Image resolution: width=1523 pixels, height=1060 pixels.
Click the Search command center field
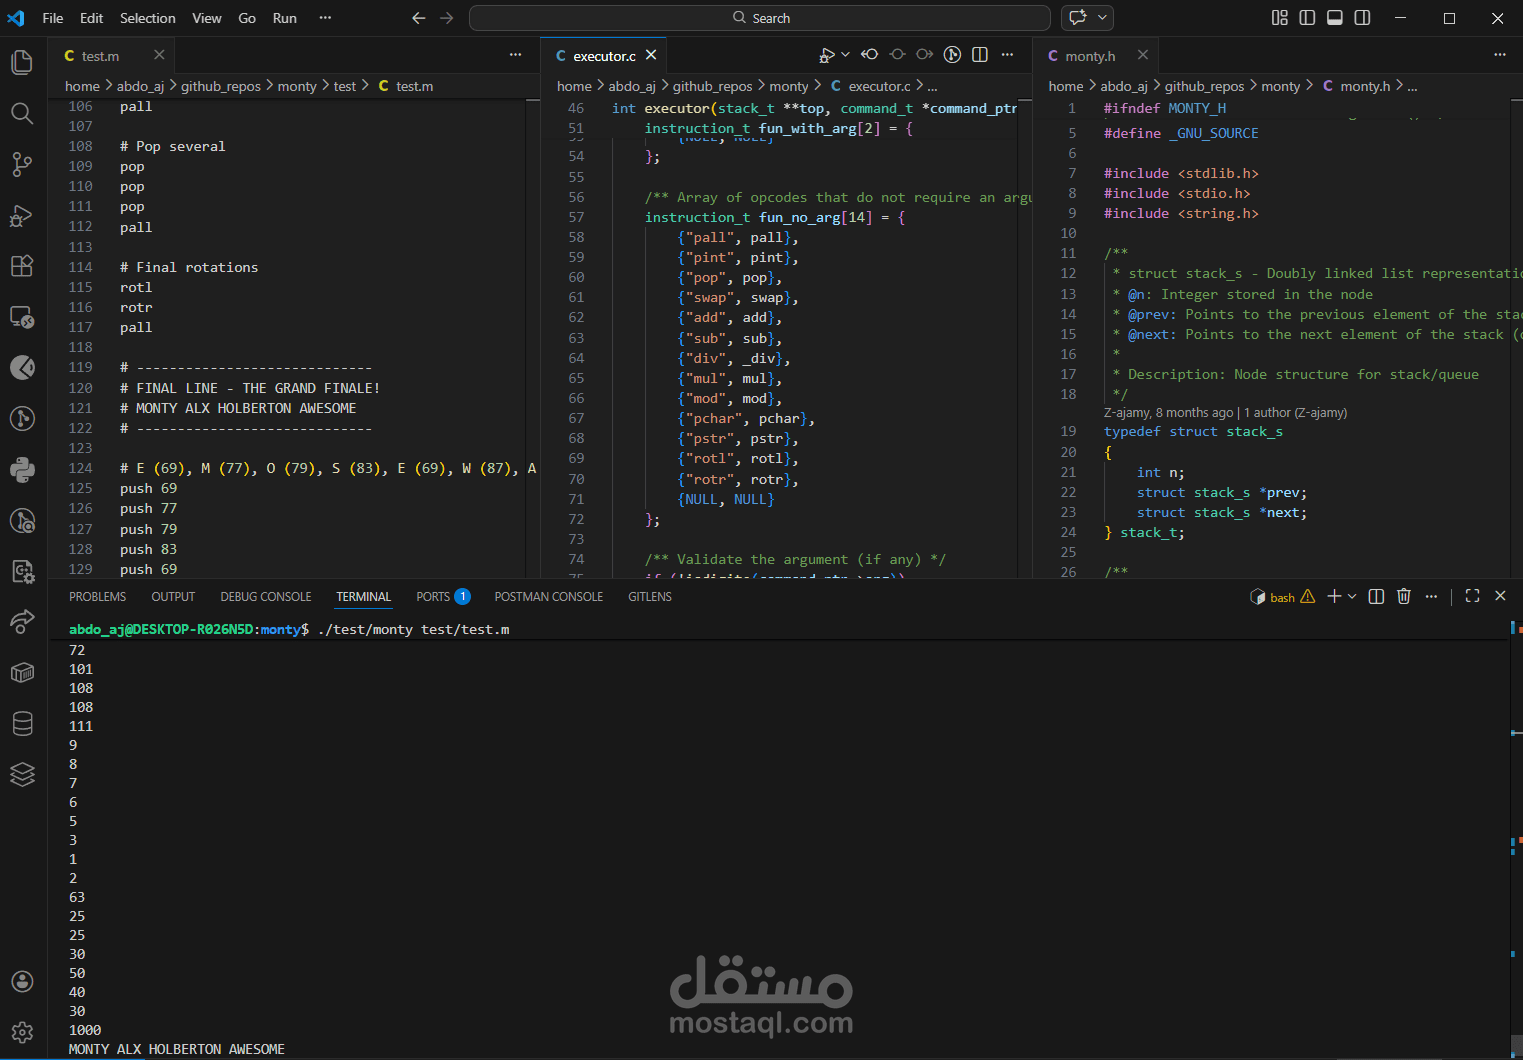pos(760,18)
